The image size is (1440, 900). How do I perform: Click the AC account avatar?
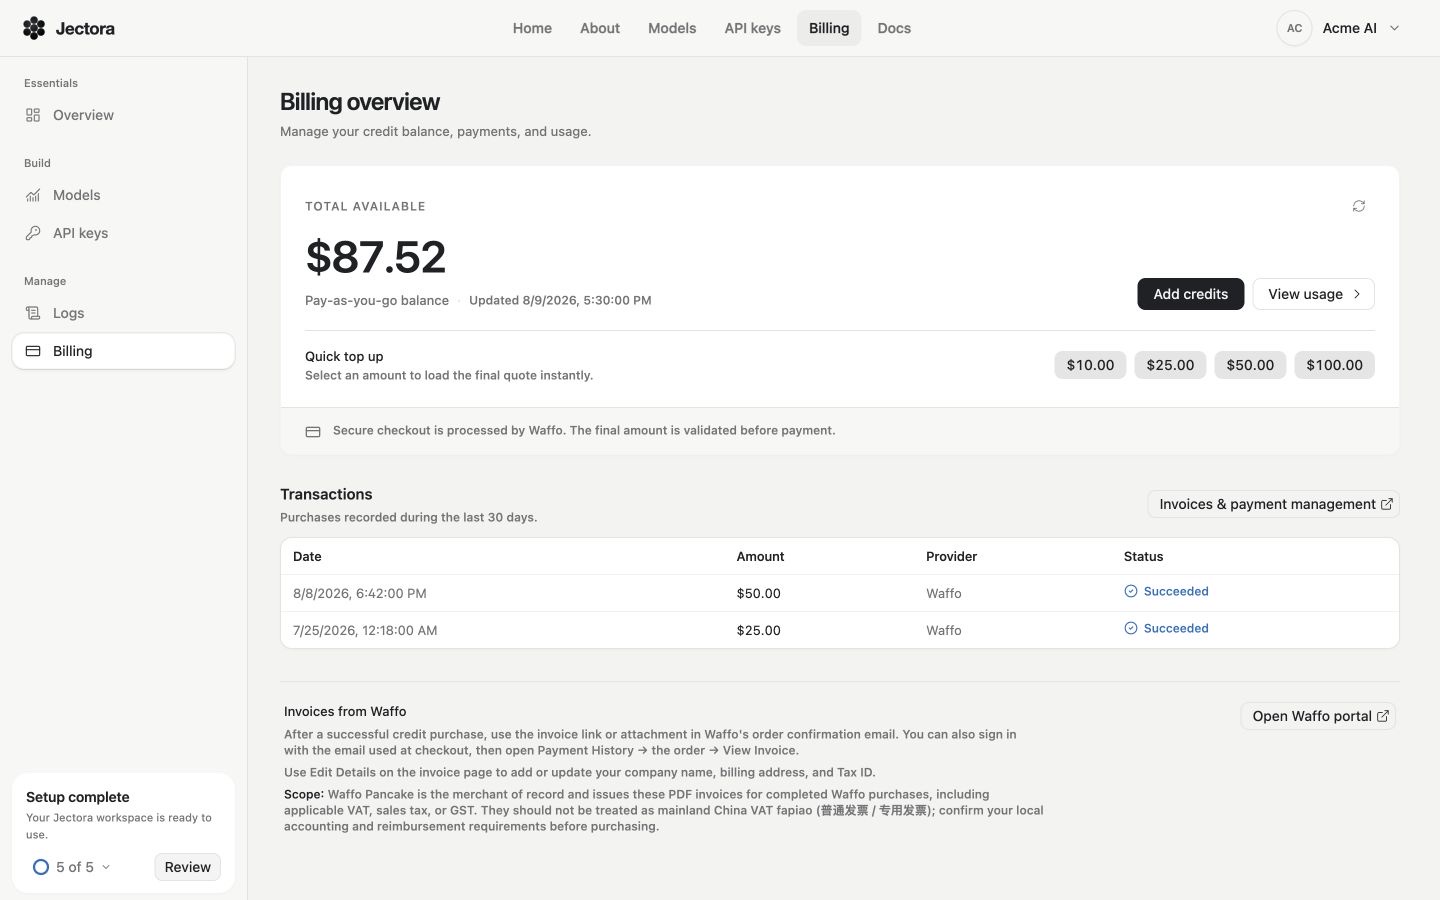pos(1294,28)
